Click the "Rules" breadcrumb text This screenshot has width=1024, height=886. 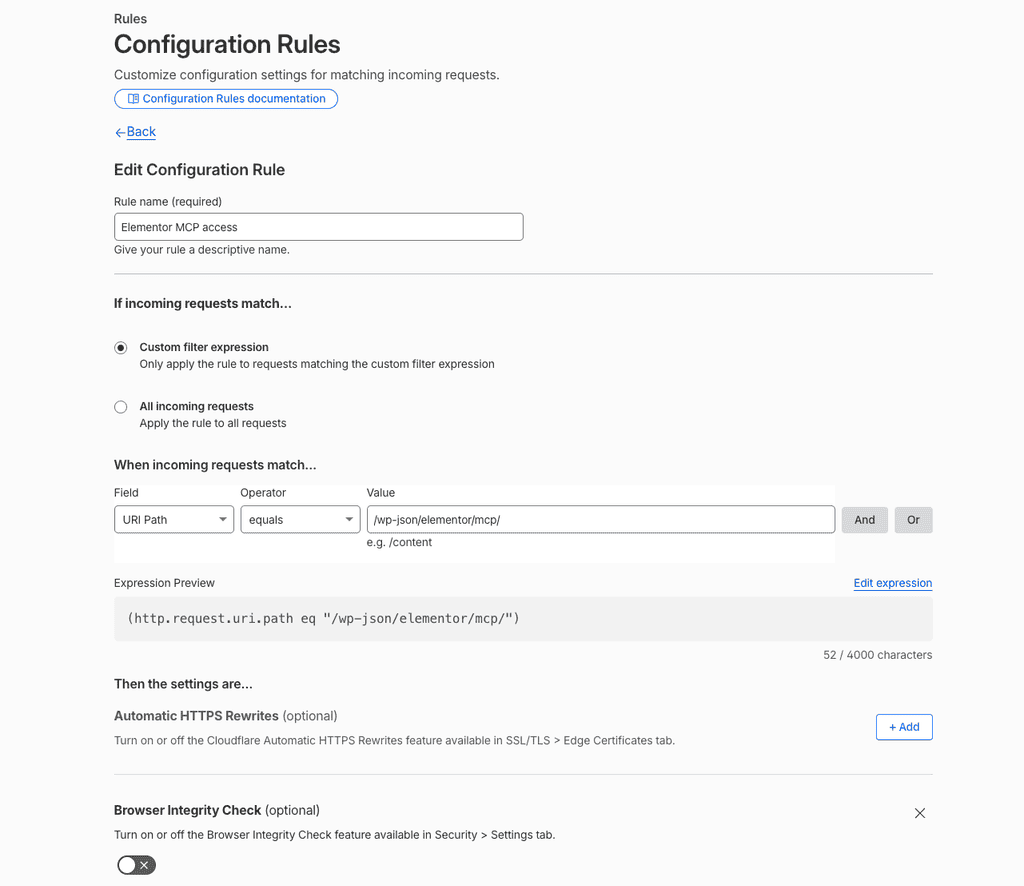131,19
